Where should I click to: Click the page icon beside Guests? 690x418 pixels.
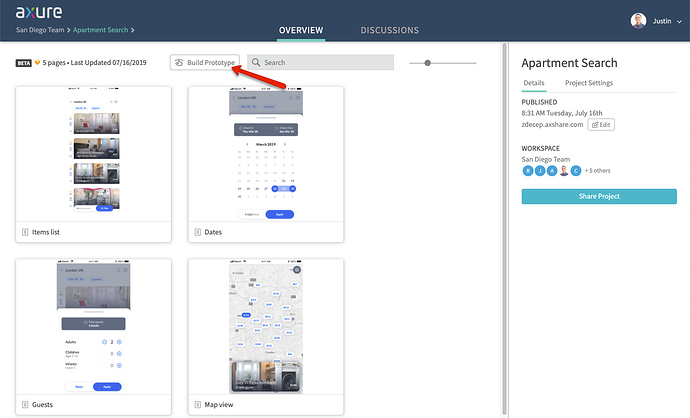coord(25,404)
